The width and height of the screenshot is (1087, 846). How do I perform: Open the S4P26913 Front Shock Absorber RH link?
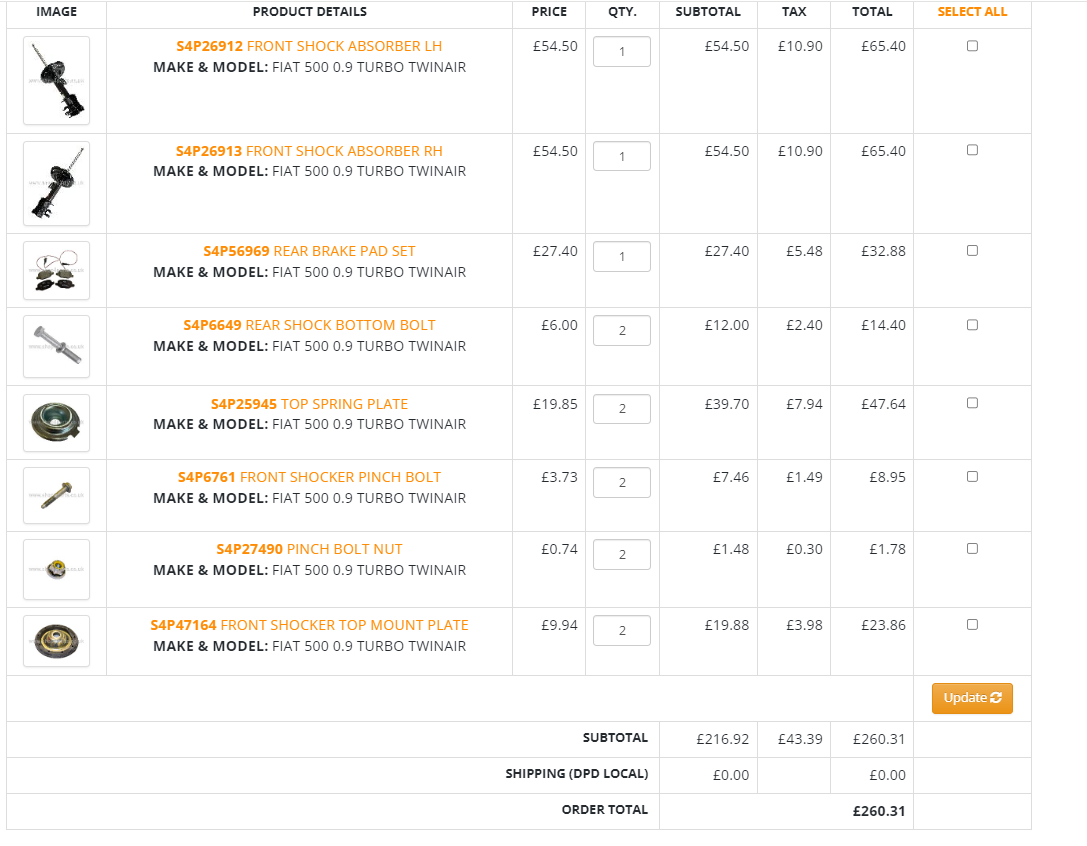pos(309,151)
